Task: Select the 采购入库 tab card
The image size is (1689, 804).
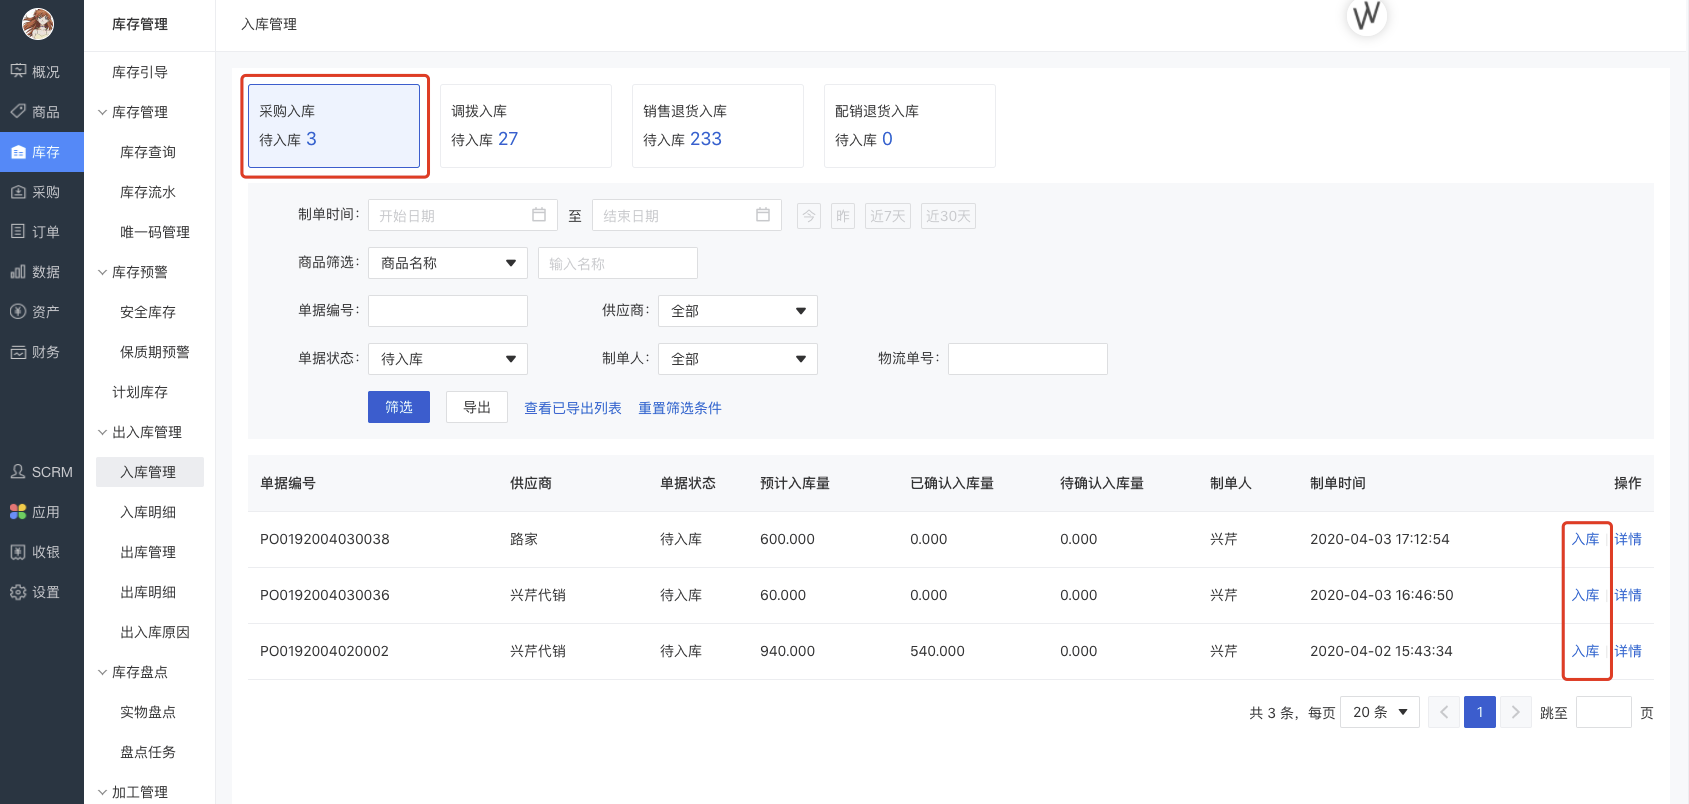Action: point(334,126)
